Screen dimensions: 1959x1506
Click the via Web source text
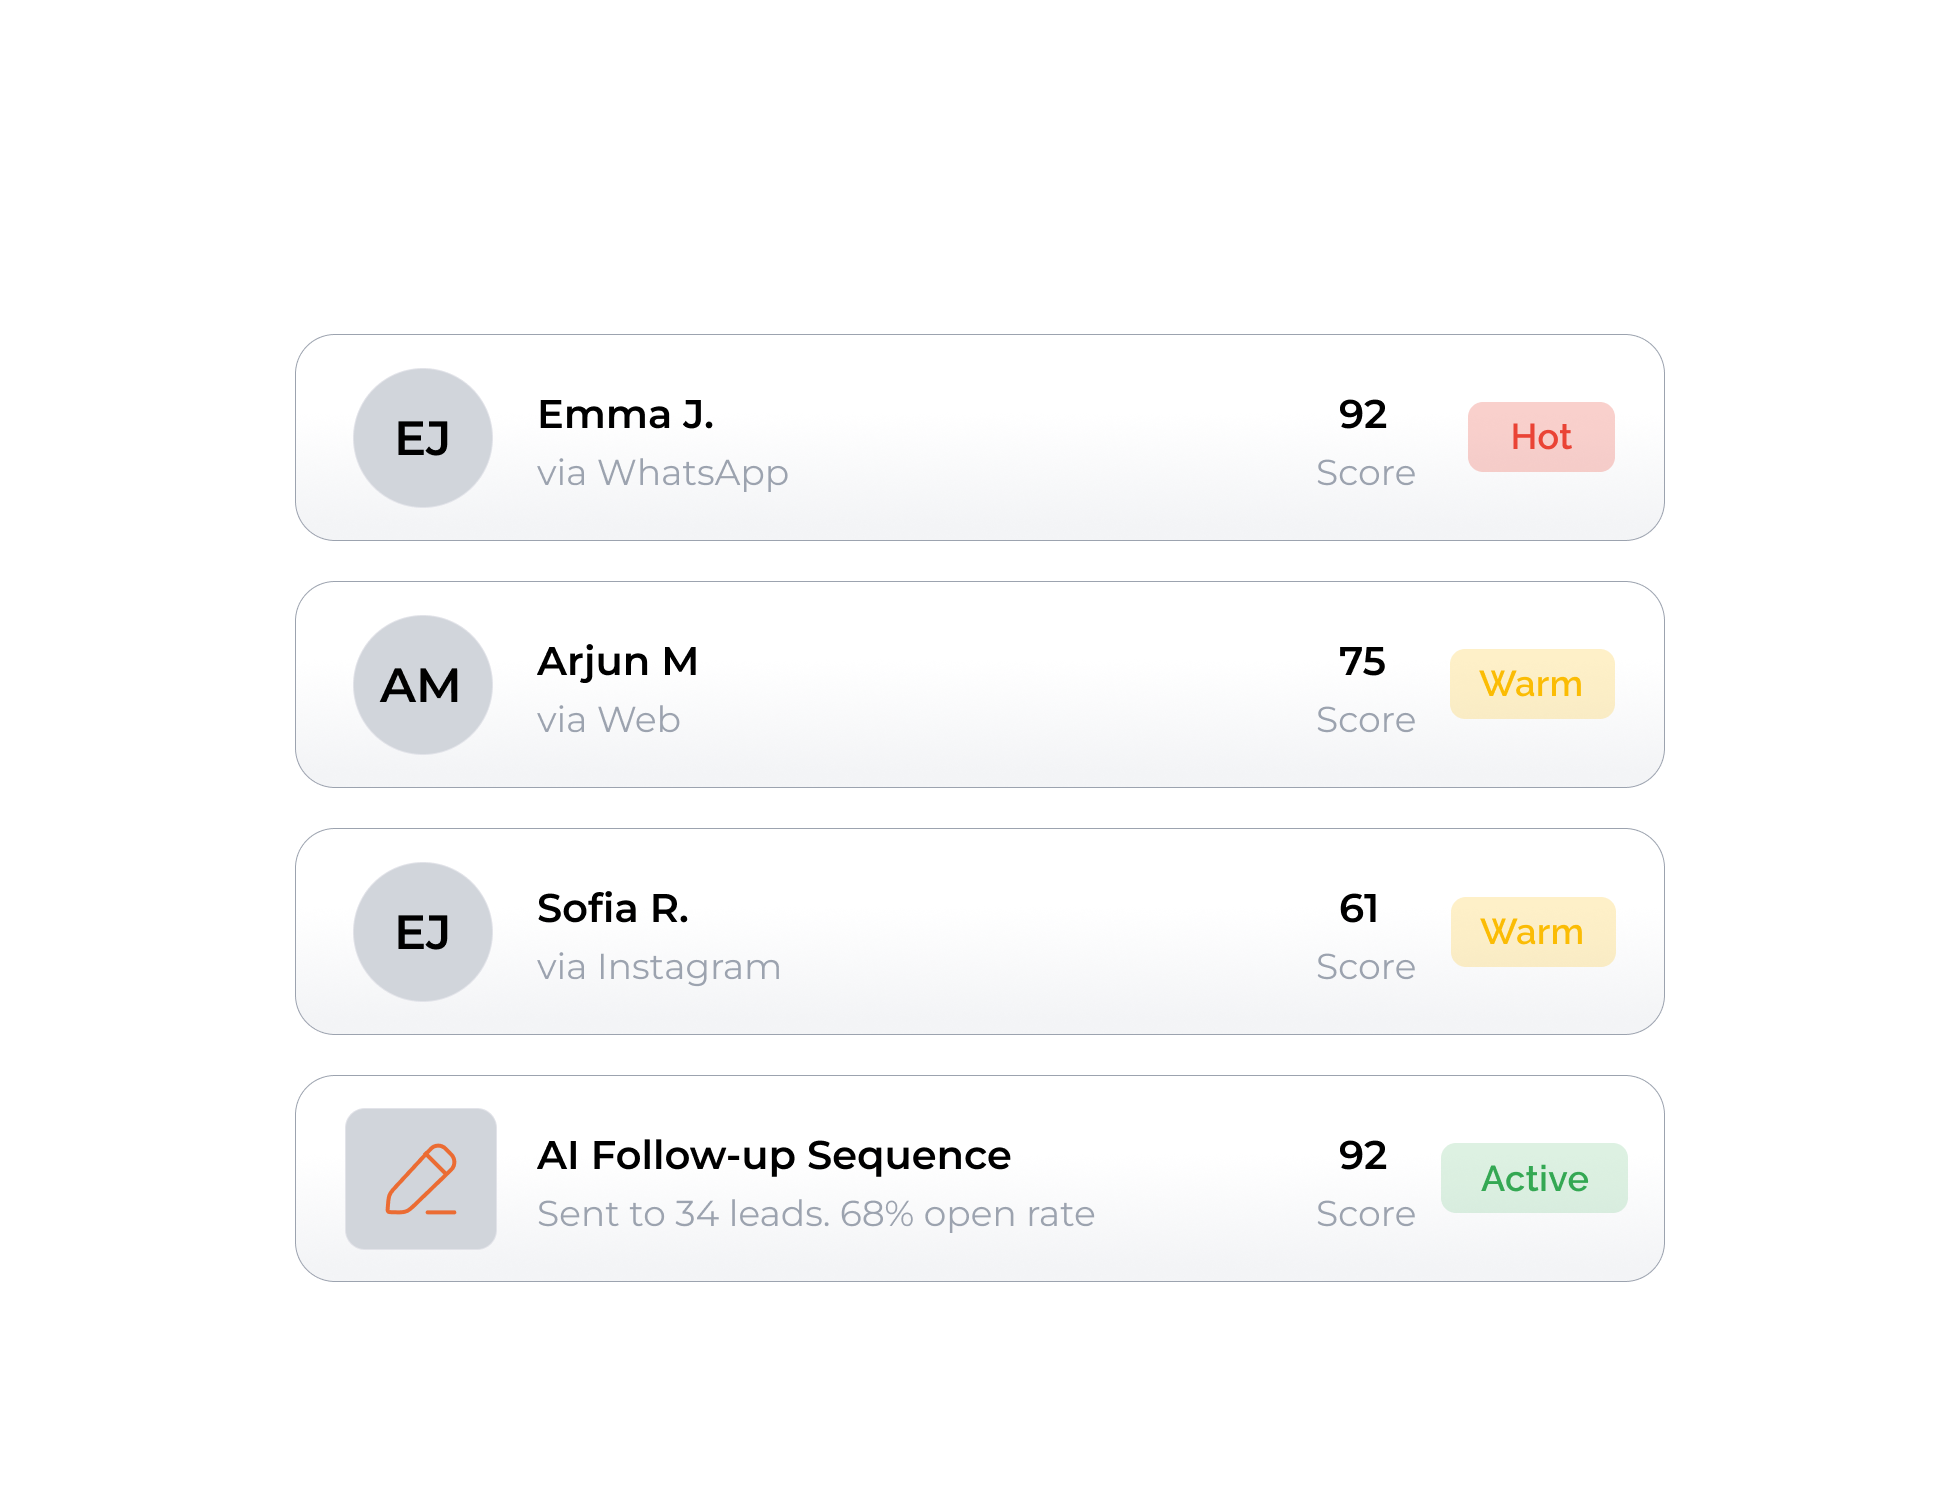pyautogui.click(x=609, y=720)
